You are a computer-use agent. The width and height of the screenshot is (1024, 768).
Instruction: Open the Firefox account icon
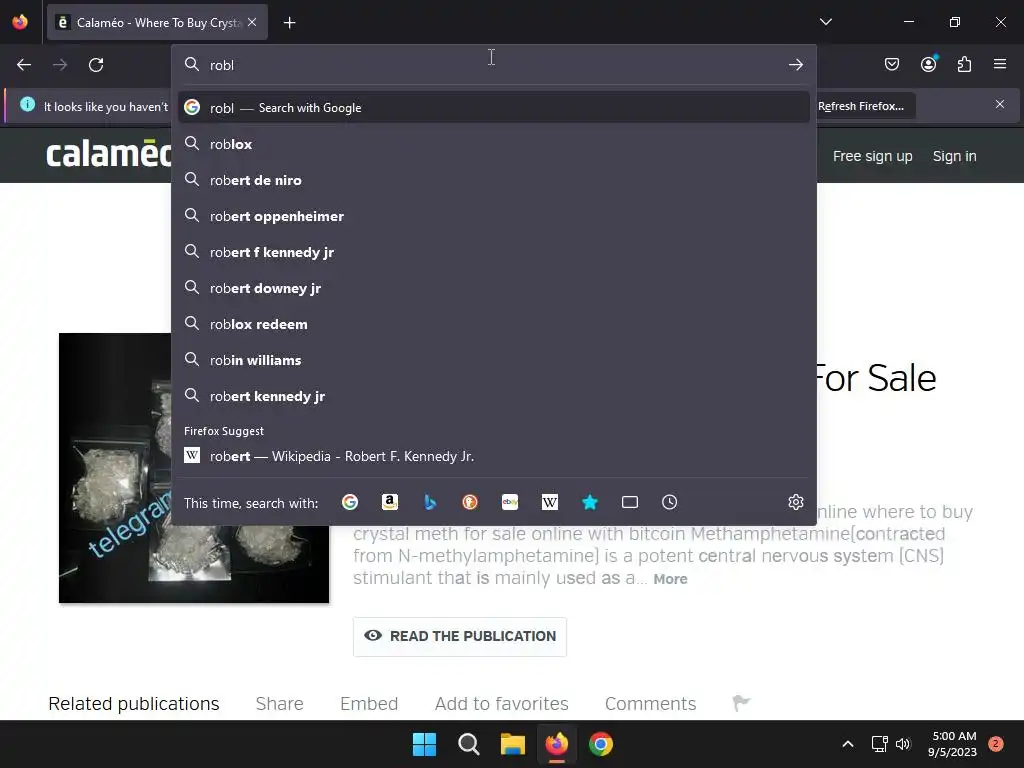[x=928, y=64]
